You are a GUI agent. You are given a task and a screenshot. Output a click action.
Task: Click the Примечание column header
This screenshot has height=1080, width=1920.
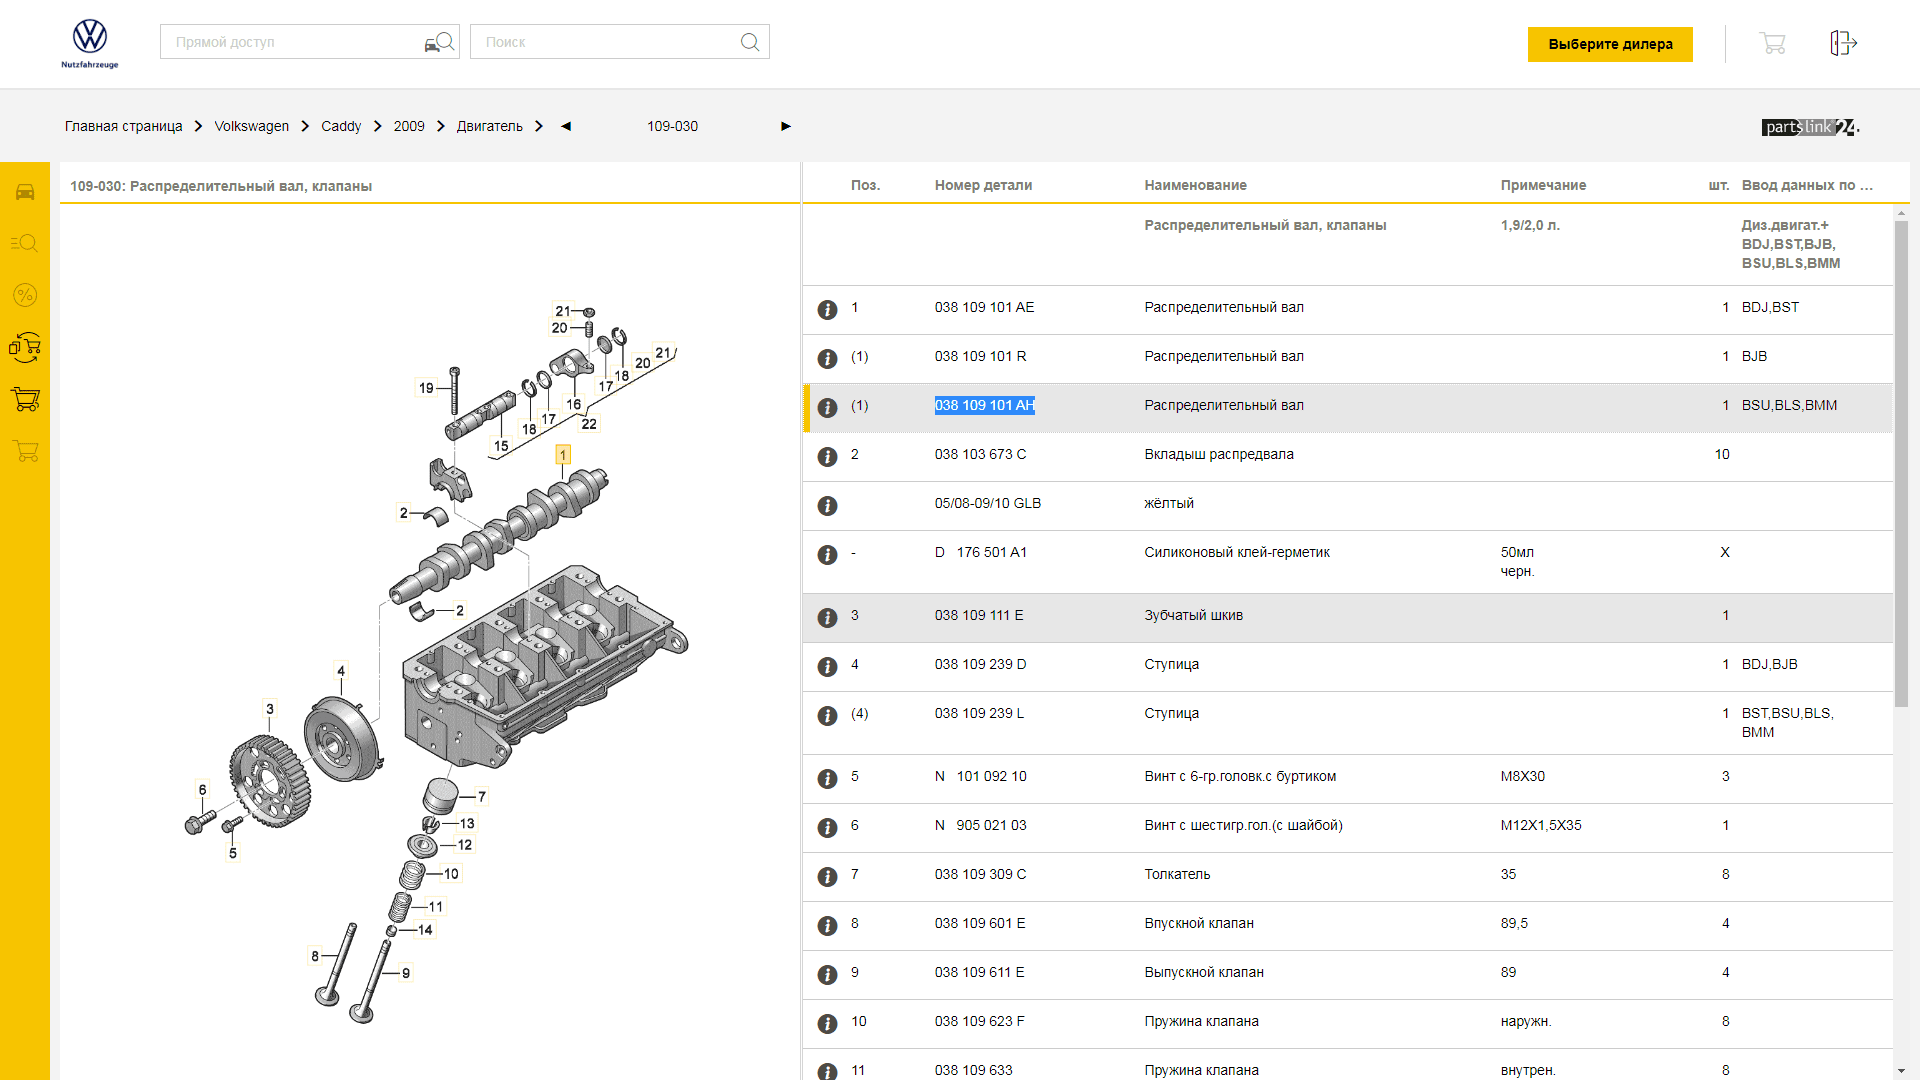pos(1543,185)
